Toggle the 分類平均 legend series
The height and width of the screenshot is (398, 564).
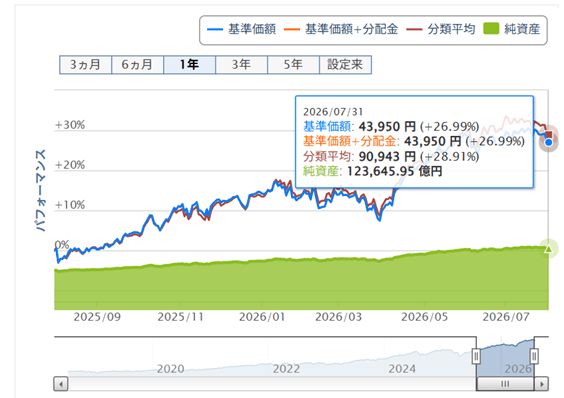pos(441,29)
